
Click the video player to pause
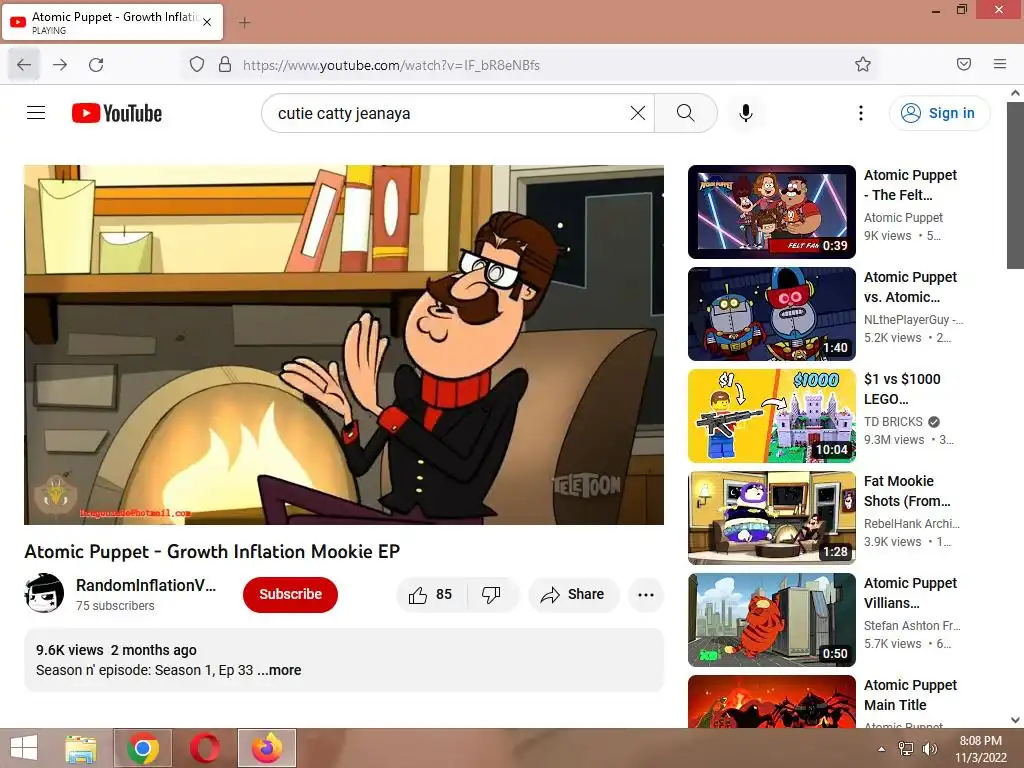pos(344,345)
